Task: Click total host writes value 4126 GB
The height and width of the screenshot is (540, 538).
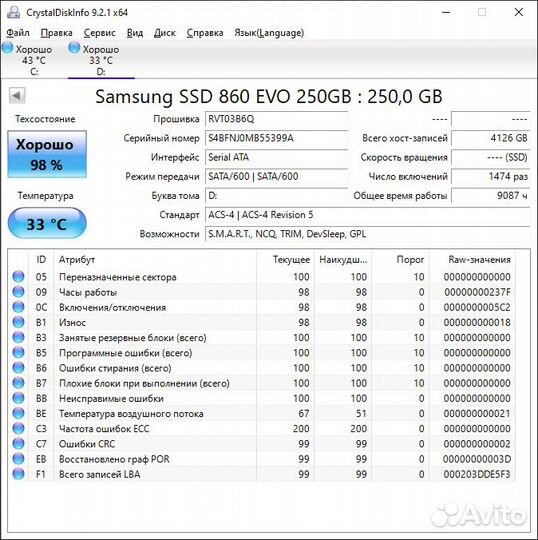Action: coord(490,138)
